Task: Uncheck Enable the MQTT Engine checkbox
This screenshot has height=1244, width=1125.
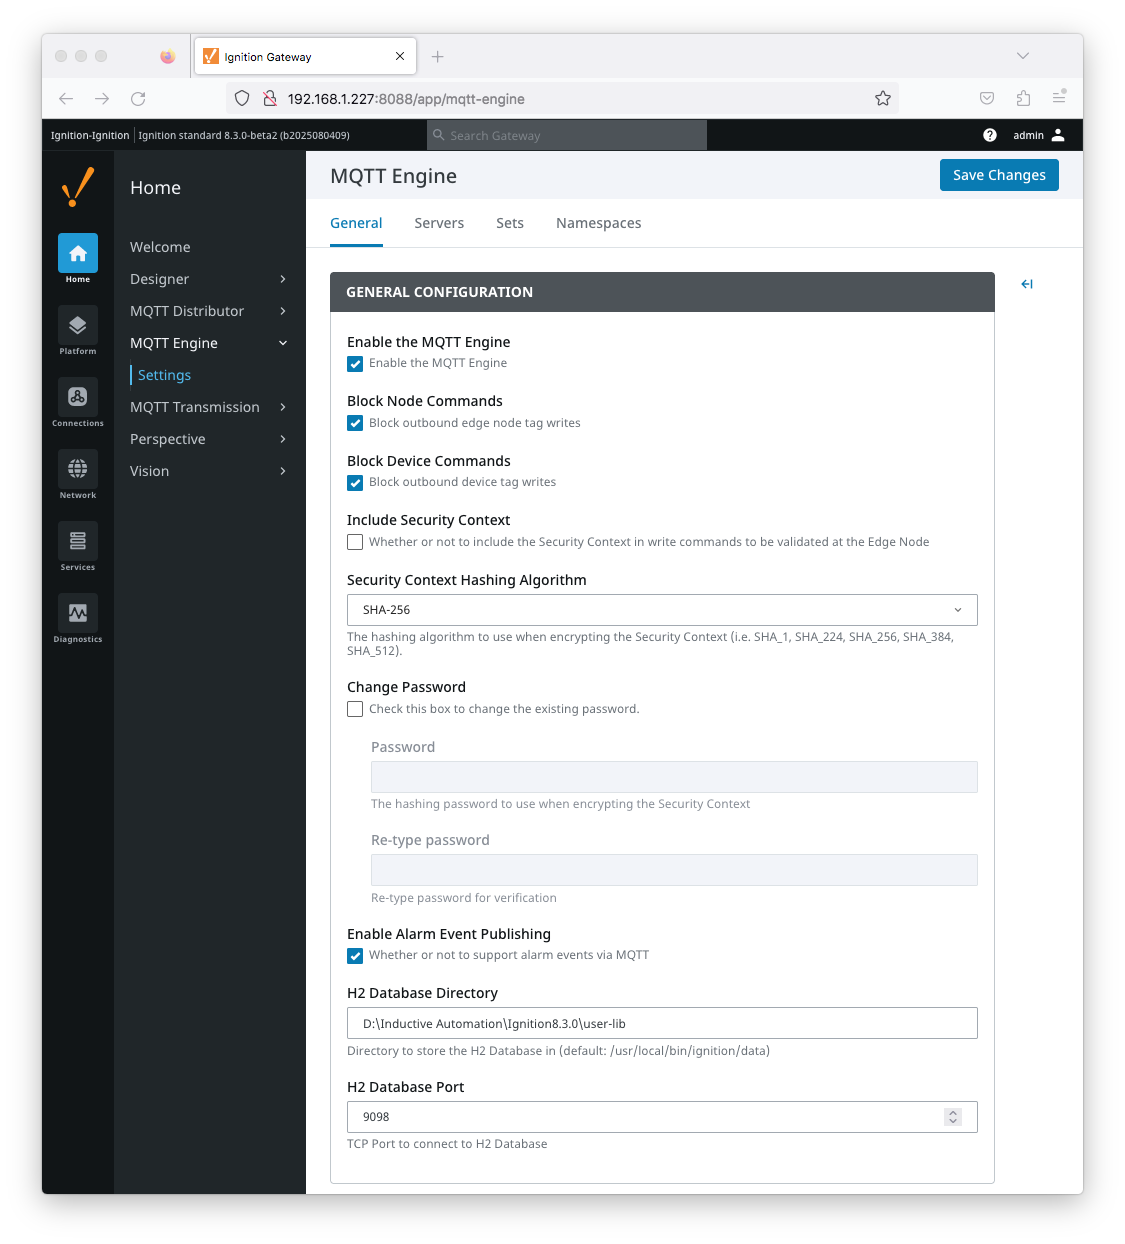Action: (x=355, y=364)
